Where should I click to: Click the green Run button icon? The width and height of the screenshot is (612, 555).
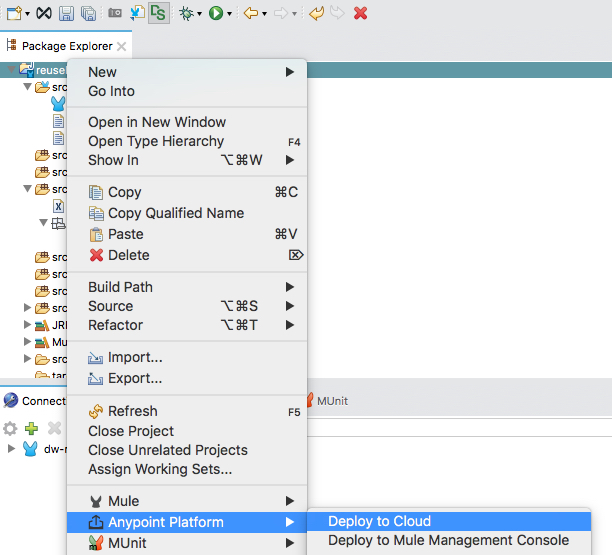pyautogui.click(x=215, y=13)
